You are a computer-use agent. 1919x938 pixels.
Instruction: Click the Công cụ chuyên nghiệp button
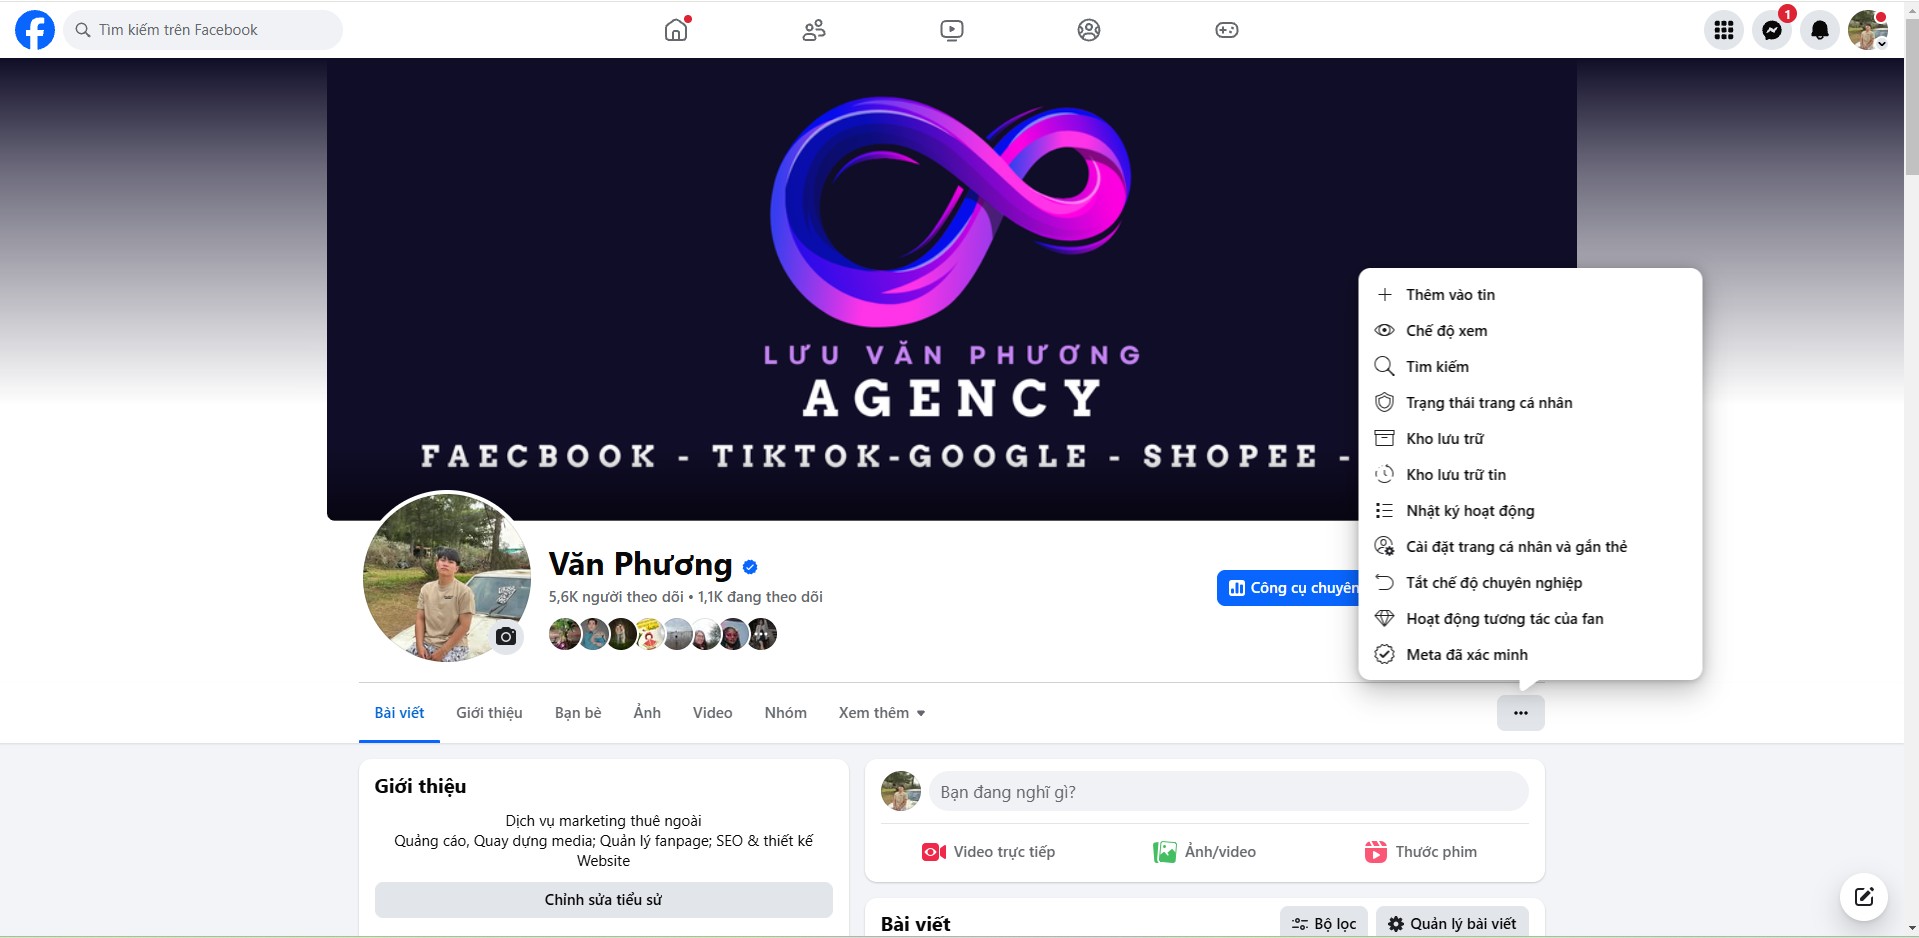[1288, 588]
